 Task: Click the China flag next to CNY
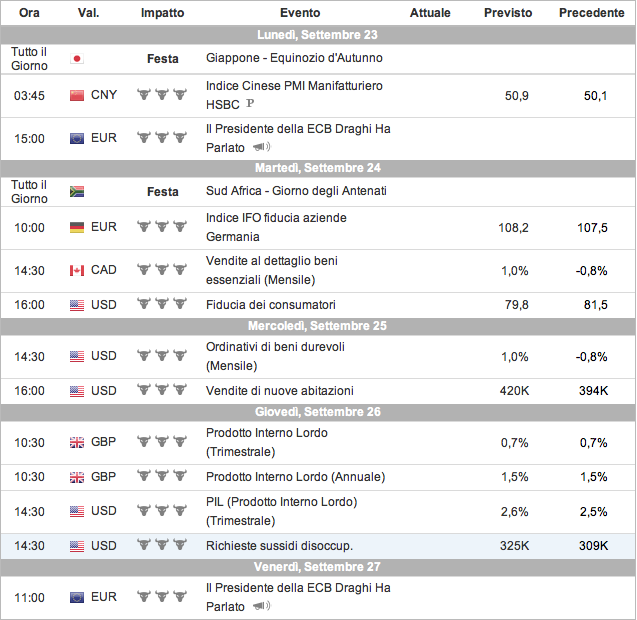coord(77,95)
